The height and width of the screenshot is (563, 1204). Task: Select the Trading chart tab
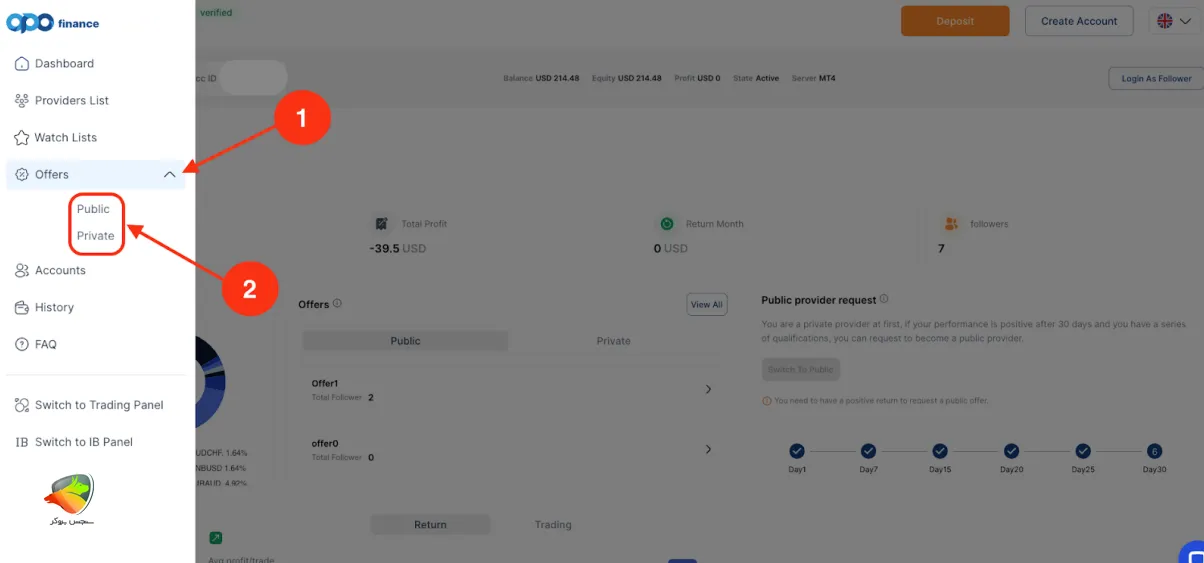(x=552, y=524)
